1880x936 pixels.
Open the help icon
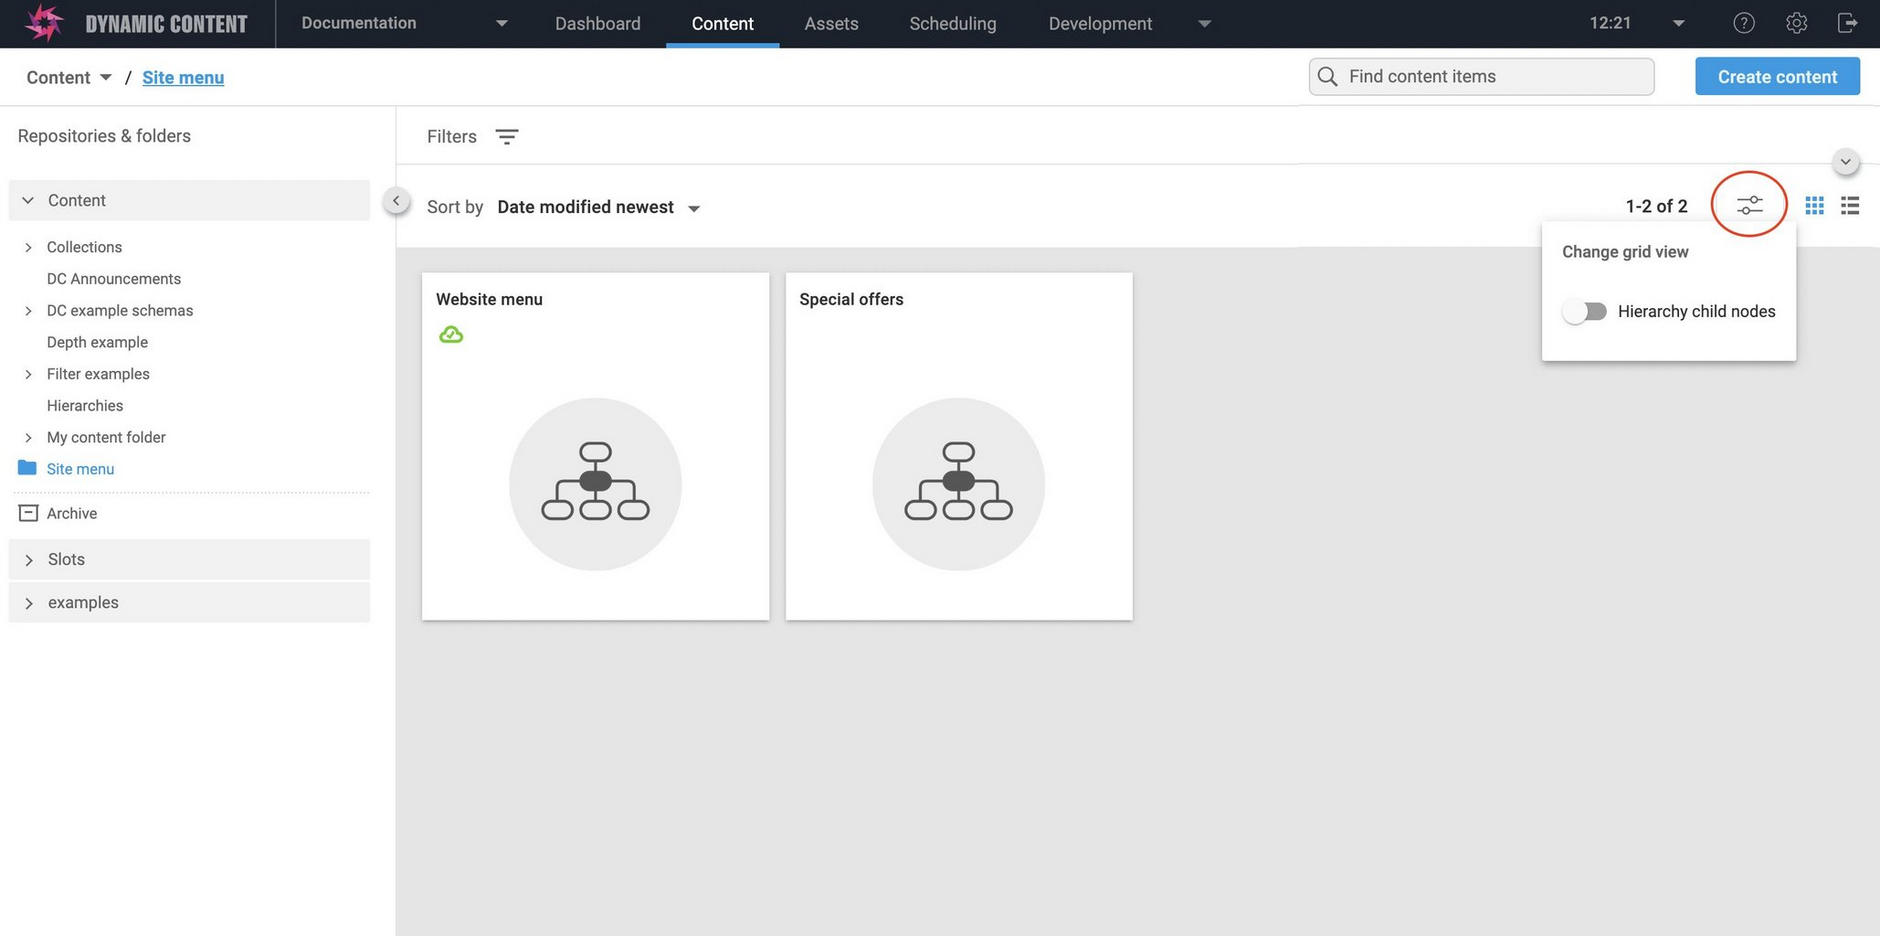pos(1744,22)
